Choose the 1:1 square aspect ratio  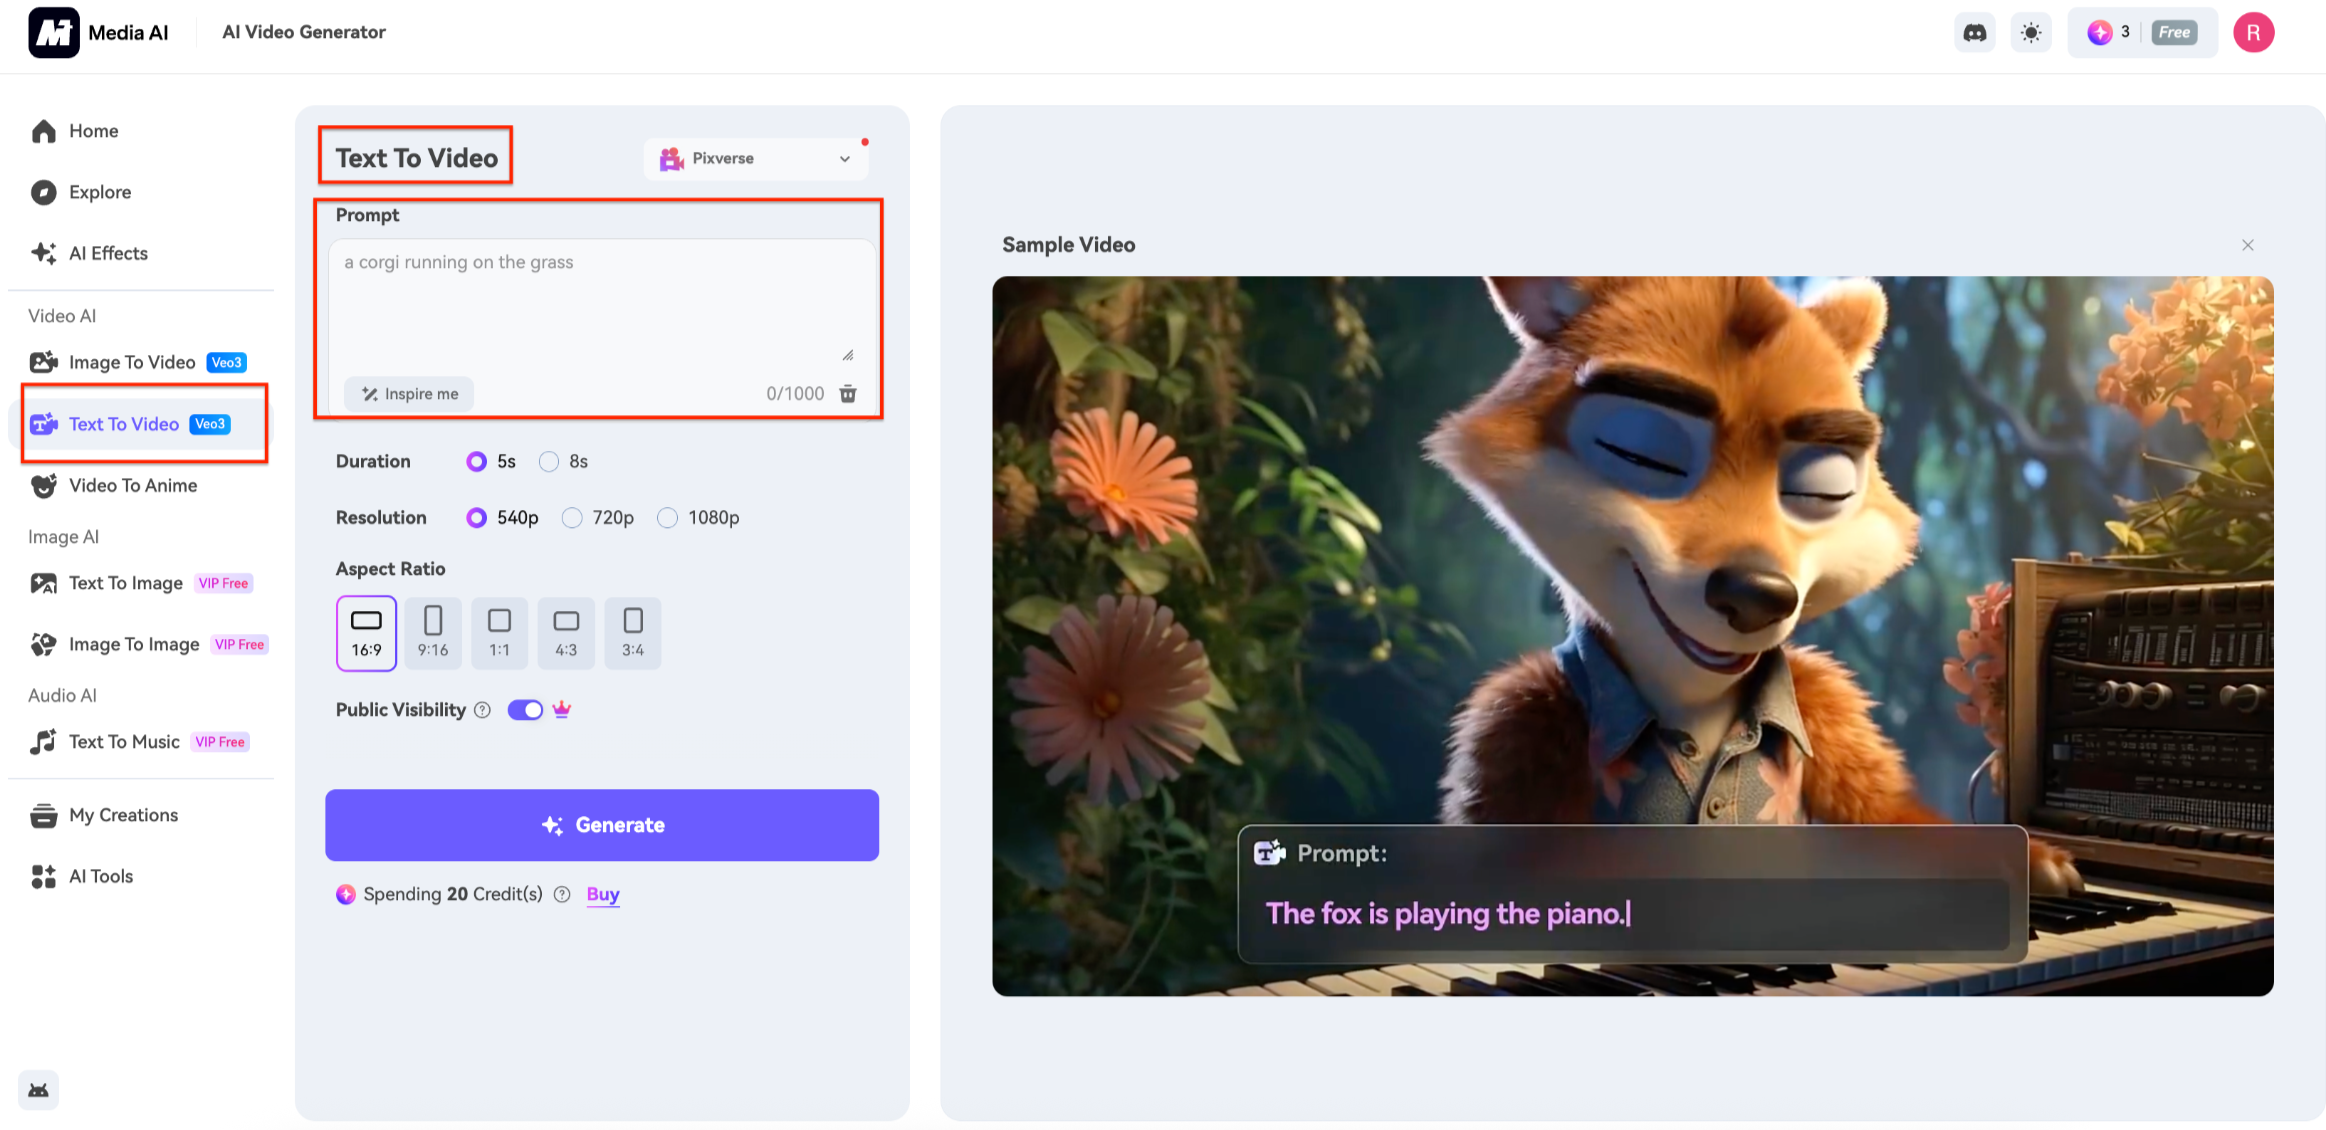coord(499,632)
